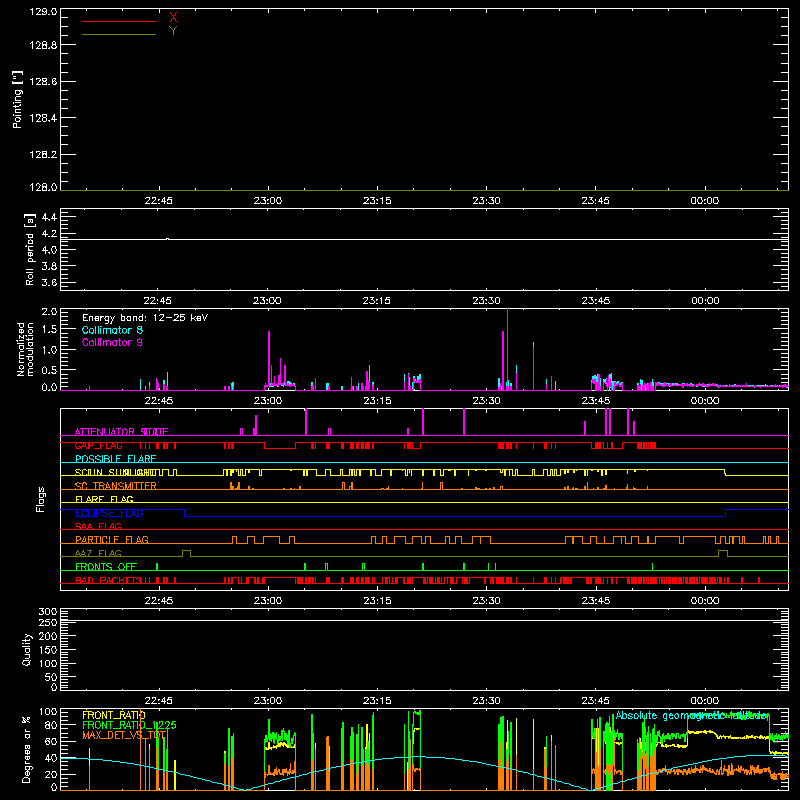The width and height of the screenshot is (800, 800).
Task: Click the 128.4 tick on Pointing axis
Action: click(43, 118)
